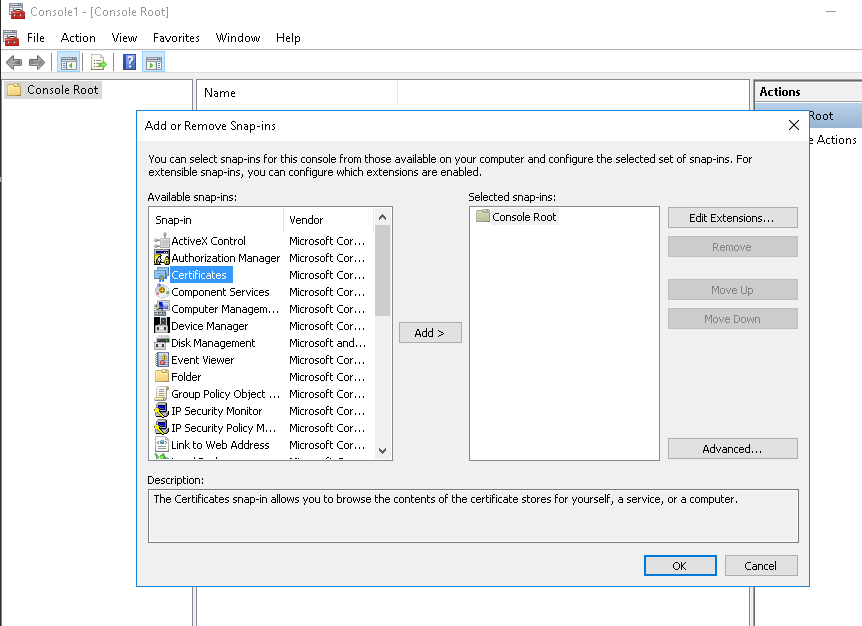This screenshot has width=862, height=626.
Task: Click the Forward navigation arrow on the toolbar
Action: click(36, 61)
